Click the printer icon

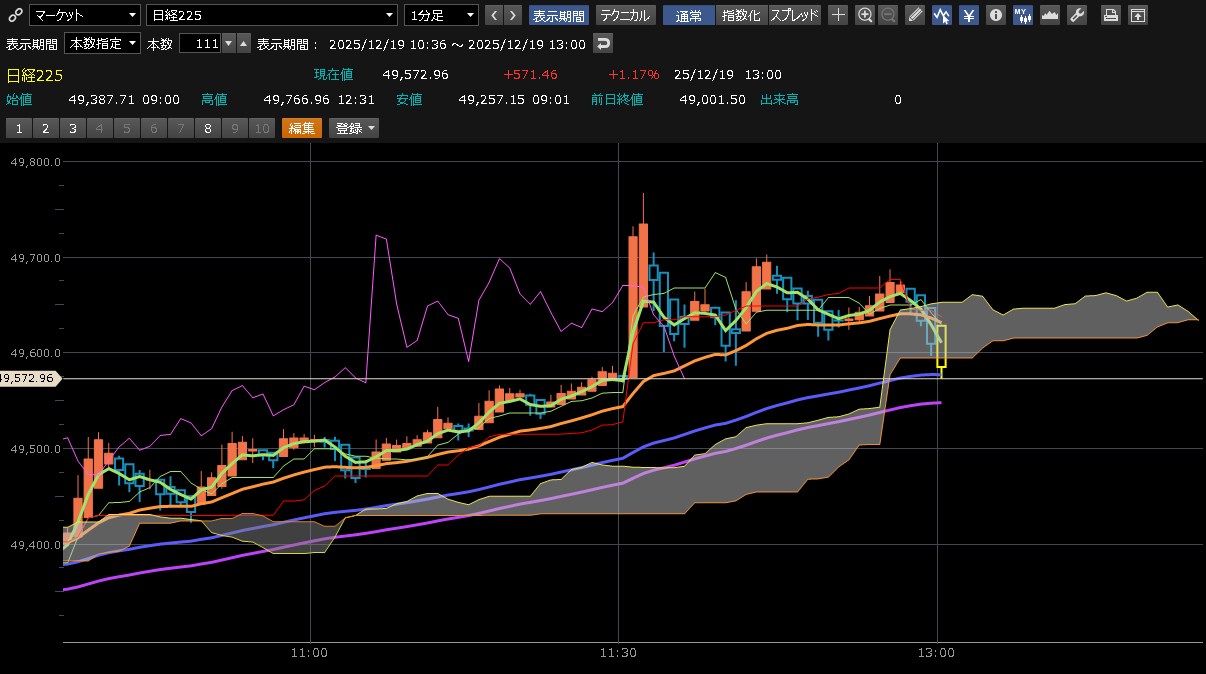[x=1111, y=15]
